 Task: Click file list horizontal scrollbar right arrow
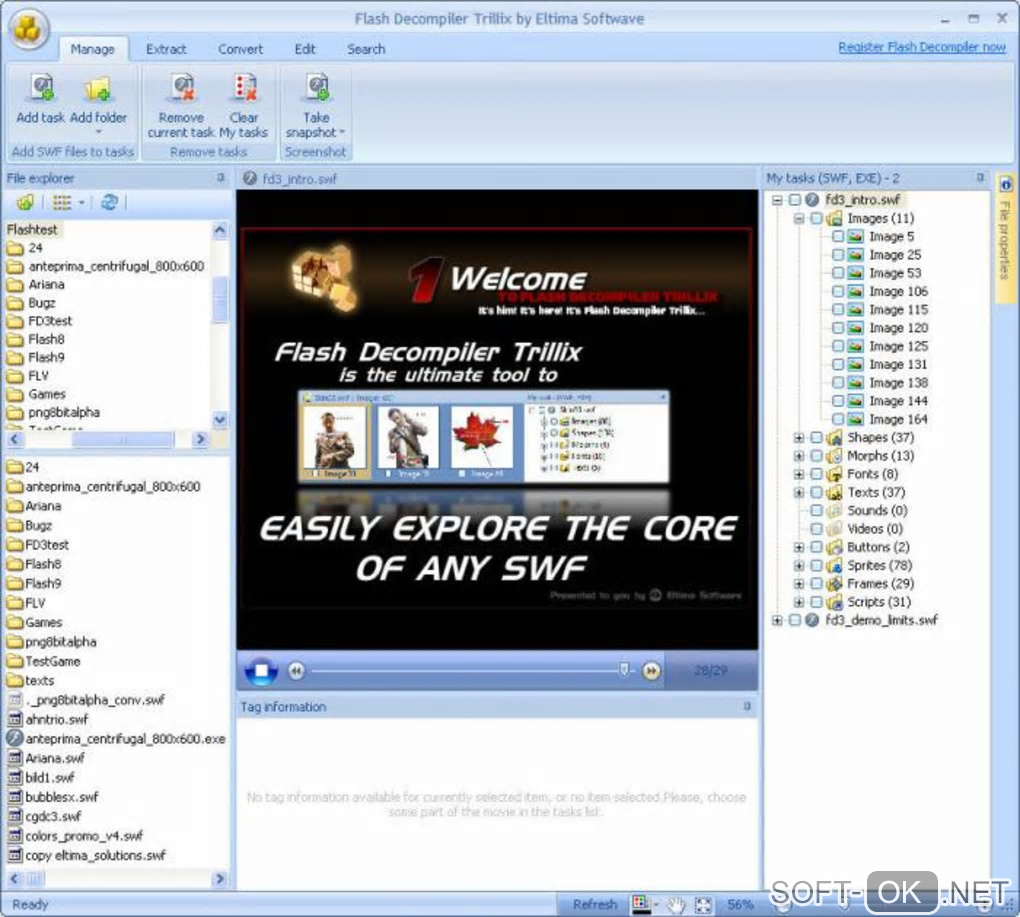(220, 879)
